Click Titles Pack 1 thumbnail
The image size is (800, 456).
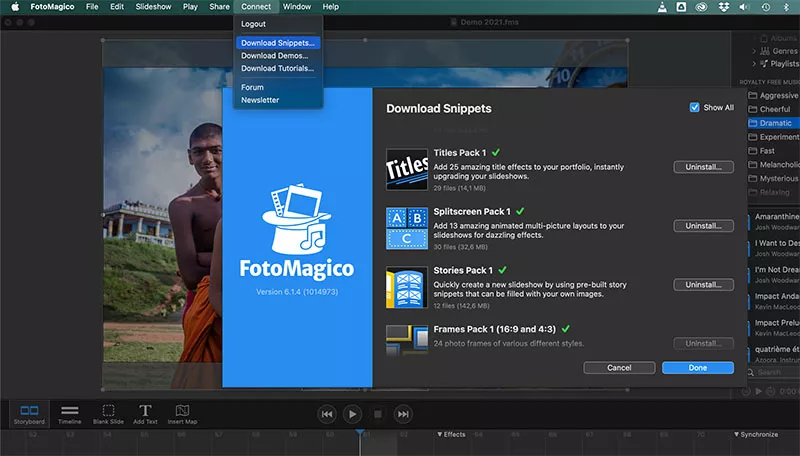click(407, 169)
